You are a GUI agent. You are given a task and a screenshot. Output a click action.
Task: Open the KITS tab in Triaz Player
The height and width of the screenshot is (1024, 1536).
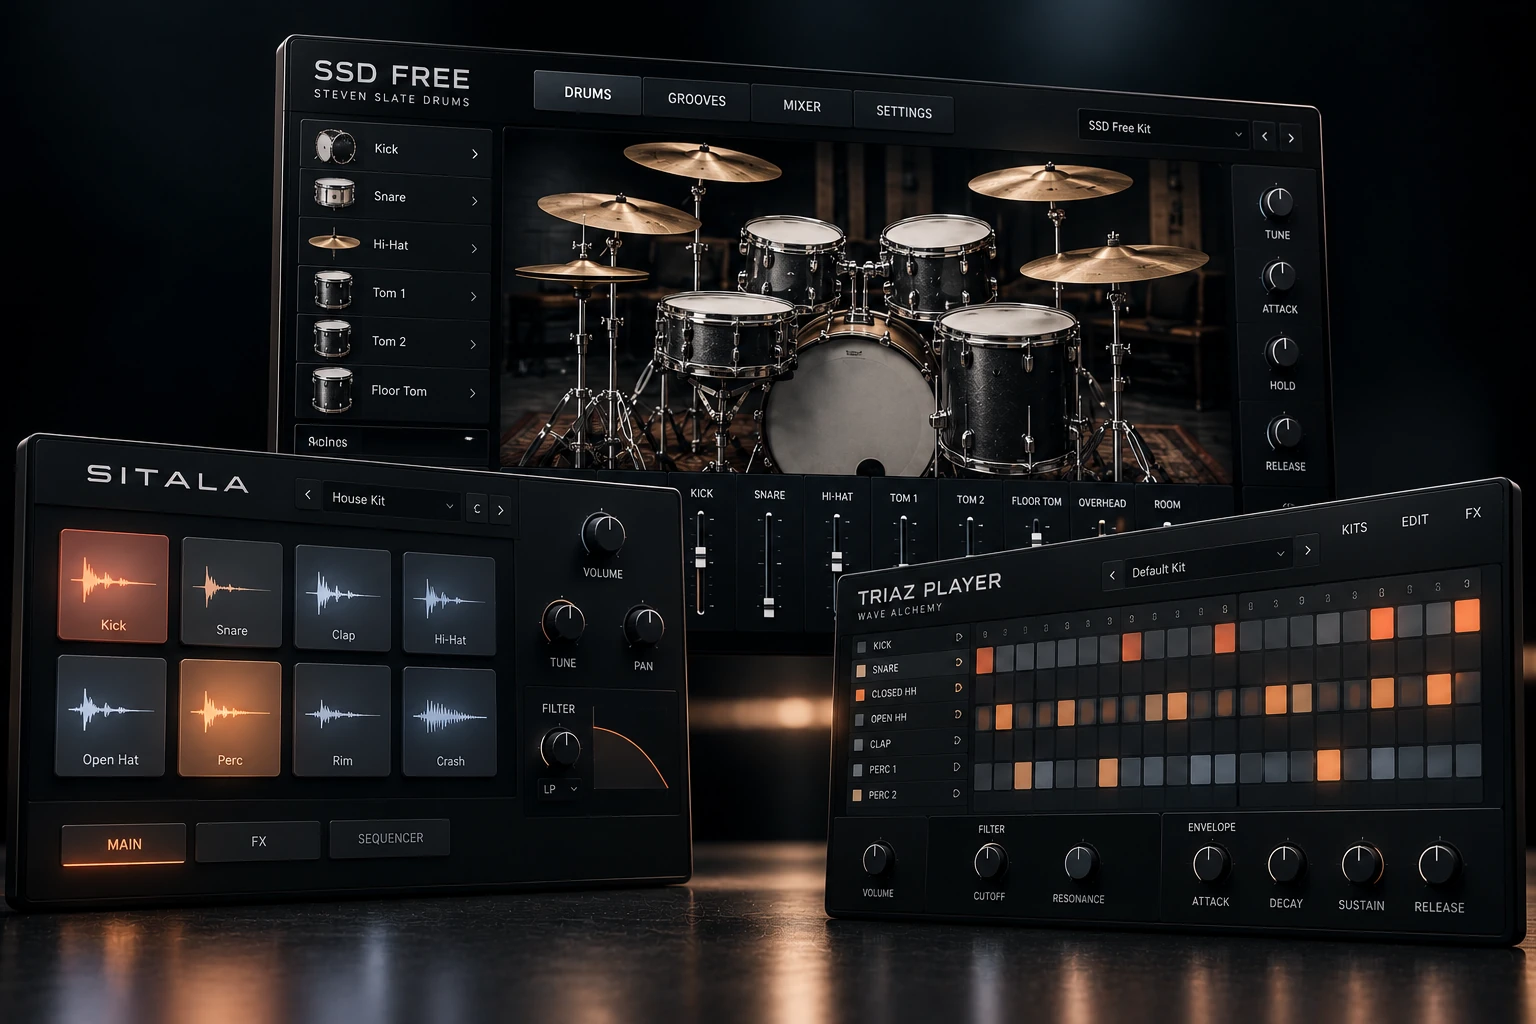click(x=1354, y=528)
